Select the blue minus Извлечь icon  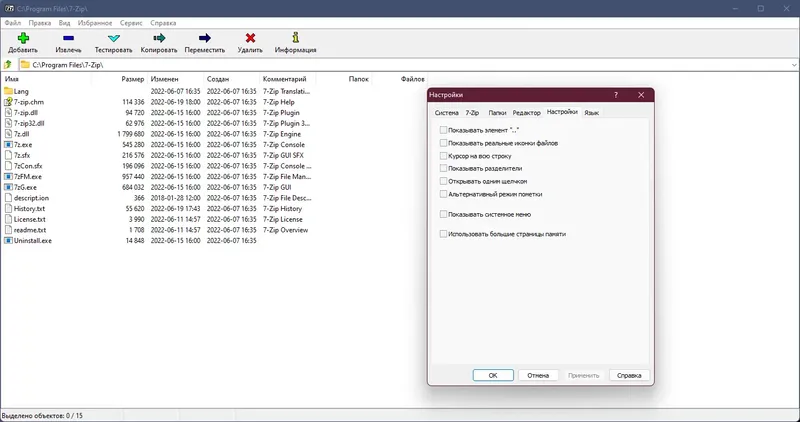click(x=68, y=38)
